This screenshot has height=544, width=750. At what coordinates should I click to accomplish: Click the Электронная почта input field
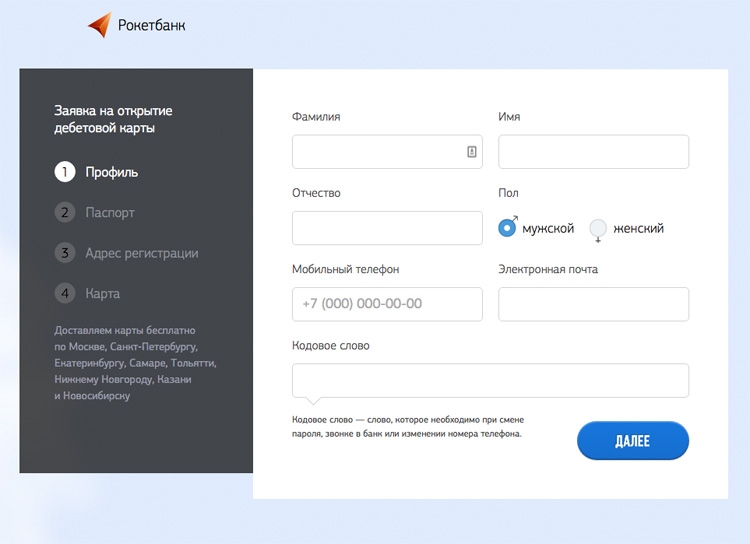[594, 304]
